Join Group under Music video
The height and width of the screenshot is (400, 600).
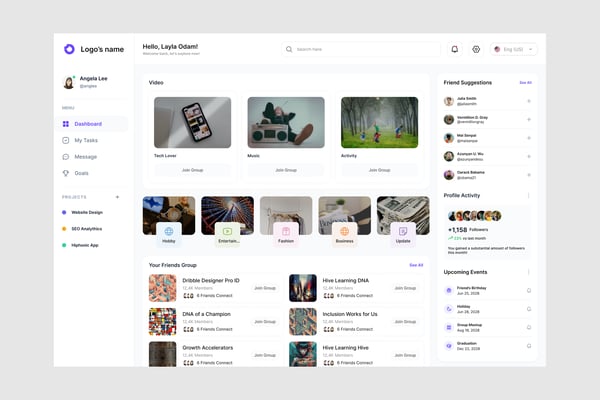coord(286,170)
